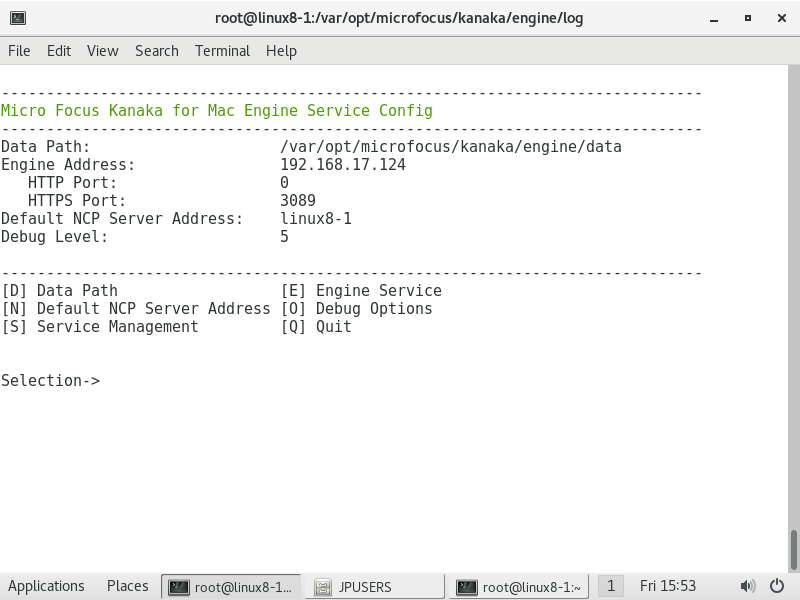The image size is (800, 600).
Task: Click the 'Default NCP Server Address:' label
Action: 122,218
